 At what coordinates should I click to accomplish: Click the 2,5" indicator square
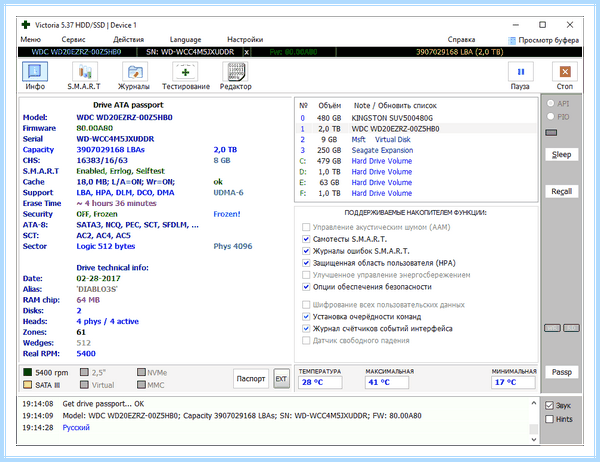85,372
